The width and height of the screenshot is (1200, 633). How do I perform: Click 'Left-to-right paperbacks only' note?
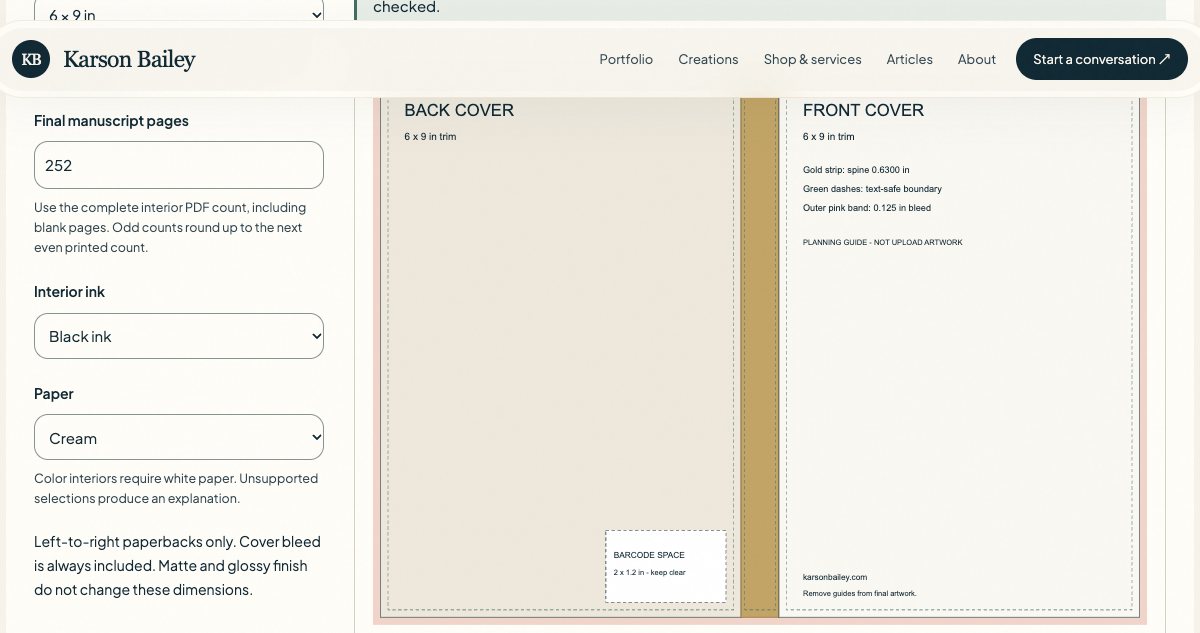177,566
